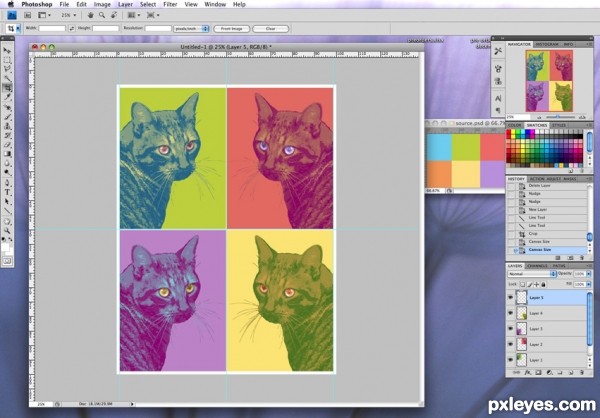Select the Crop tool in the toolbox
600x418 pixels.
(7, 88)
